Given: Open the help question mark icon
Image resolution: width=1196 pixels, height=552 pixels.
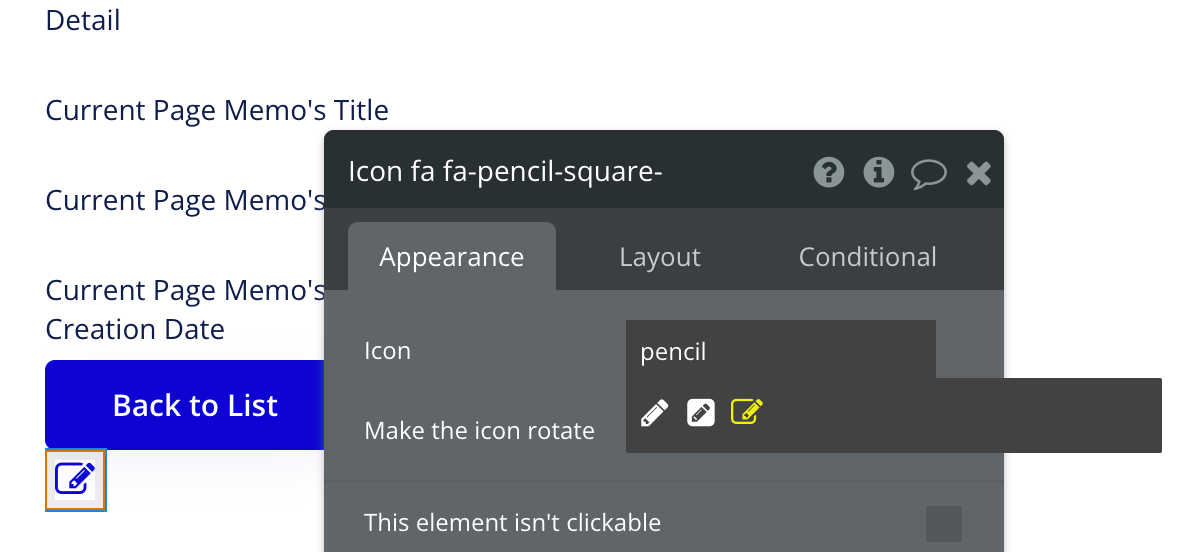Looking at the screenshot, I should coord(829,173).
